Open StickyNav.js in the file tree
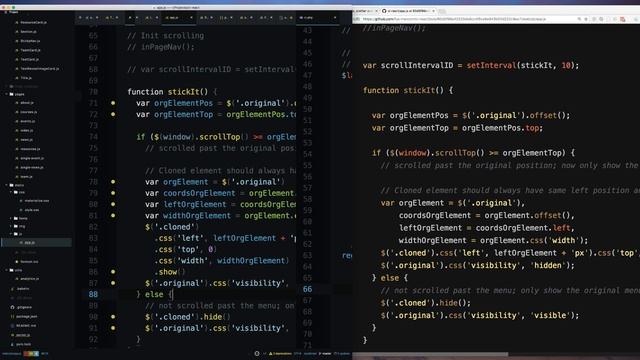 pos(30,41)
